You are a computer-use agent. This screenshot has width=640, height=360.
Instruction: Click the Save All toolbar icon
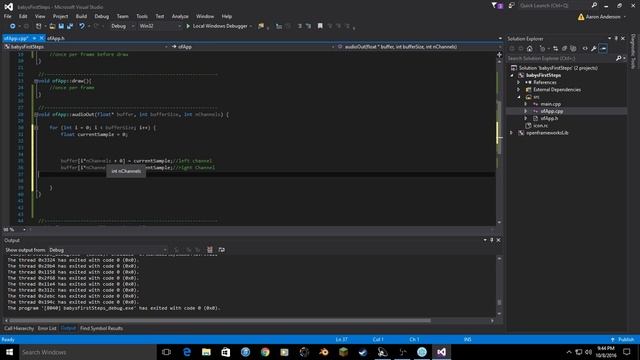point(70,26)
